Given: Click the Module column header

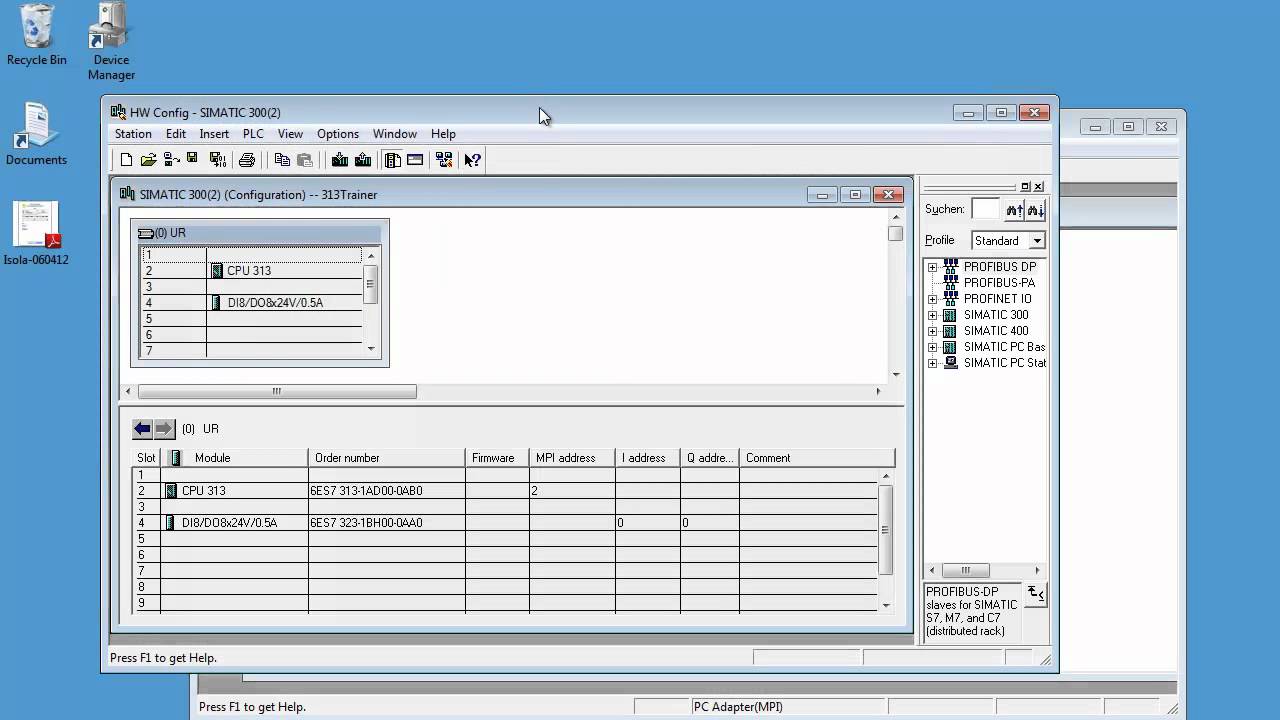Looking at the screenshot, I should pyautogui.click(x=235, y=458).
